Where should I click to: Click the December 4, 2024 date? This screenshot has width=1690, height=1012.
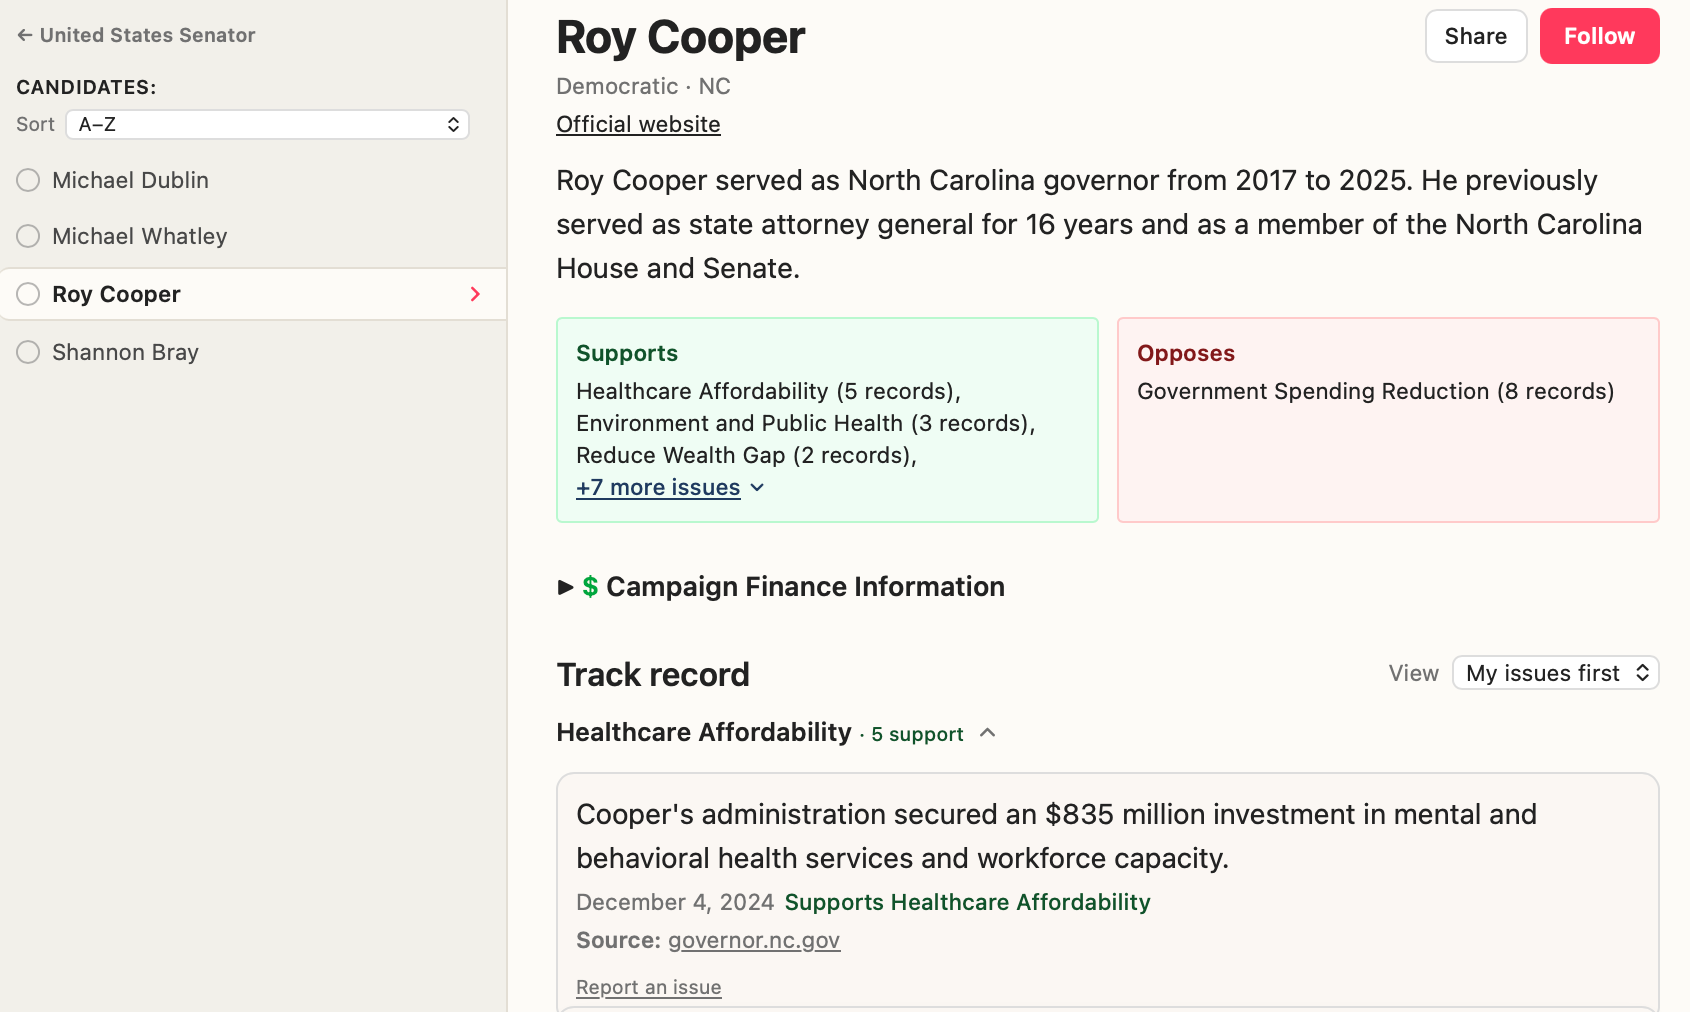coord(675,902)
